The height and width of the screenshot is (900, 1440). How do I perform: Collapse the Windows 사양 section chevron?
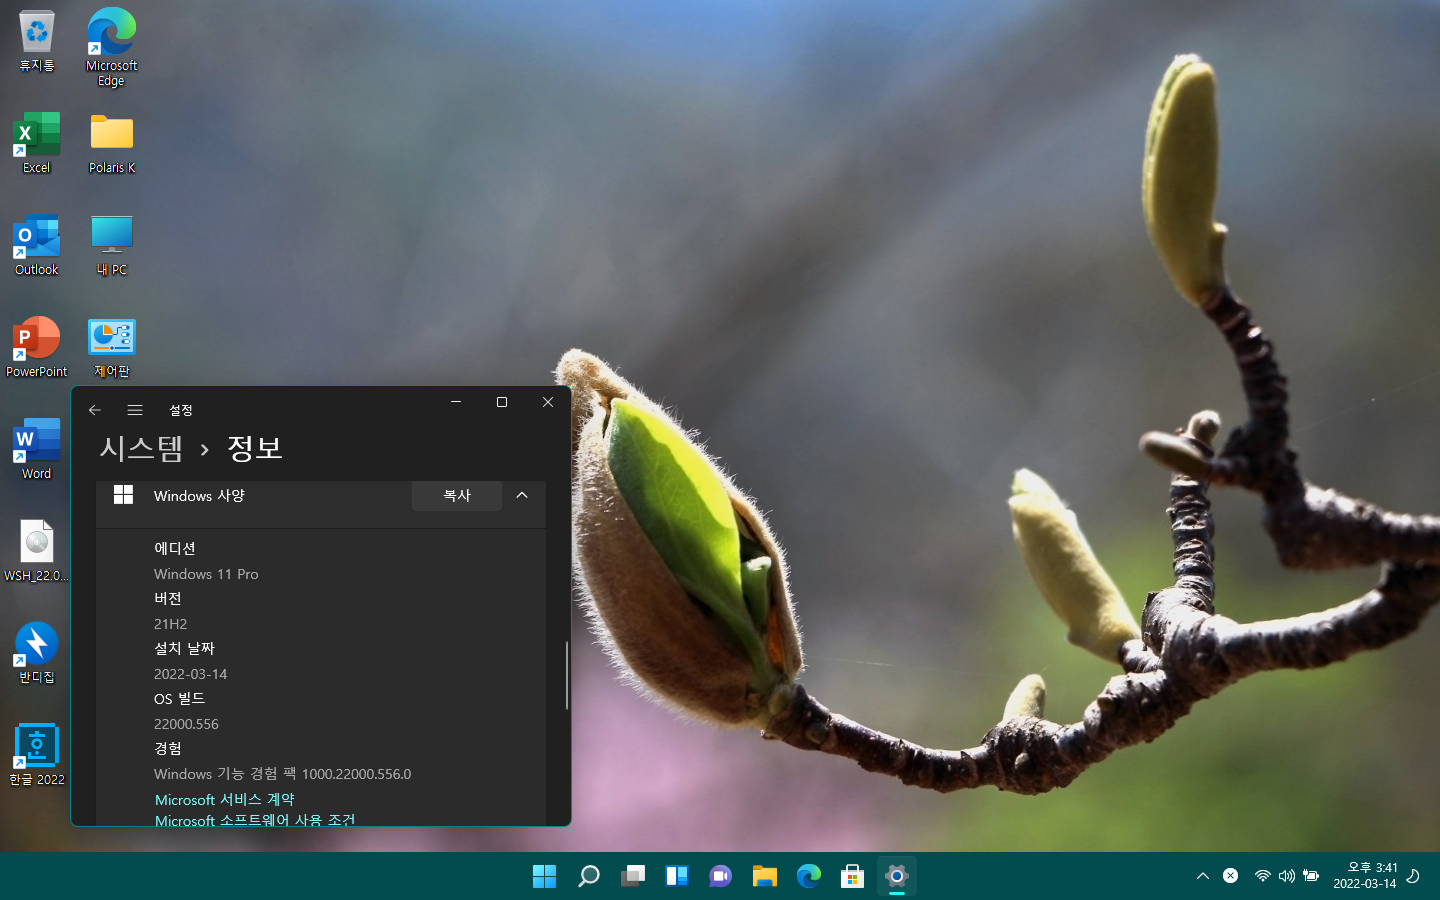[x=522, y=495]
